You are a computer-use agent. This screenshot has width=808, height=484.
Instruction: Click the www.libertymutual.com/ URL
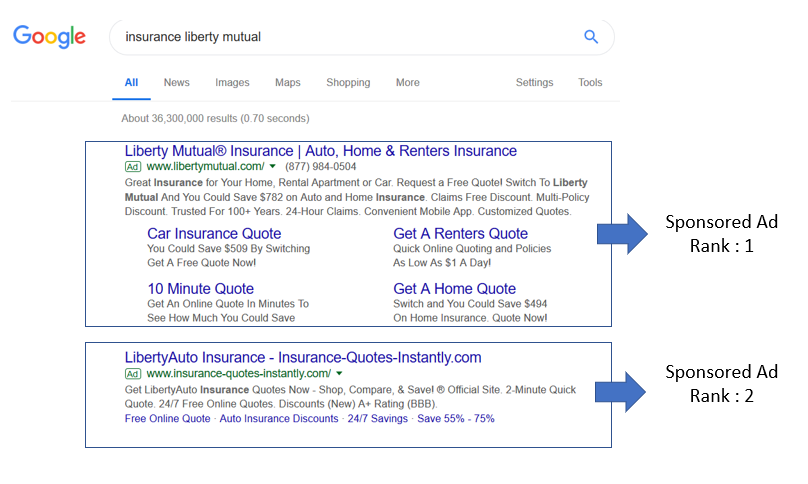(x=205, y=166)
